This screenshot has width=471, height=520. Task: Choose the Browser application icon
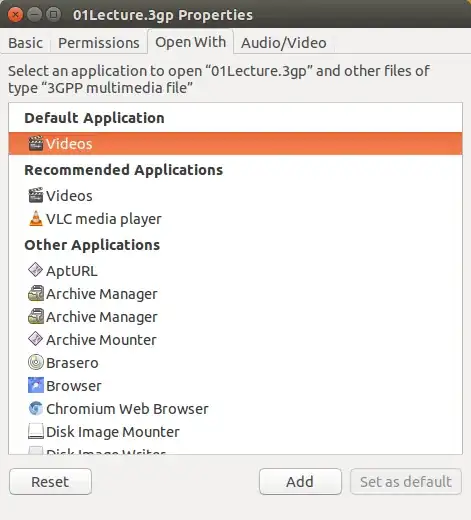click(36, 385)
